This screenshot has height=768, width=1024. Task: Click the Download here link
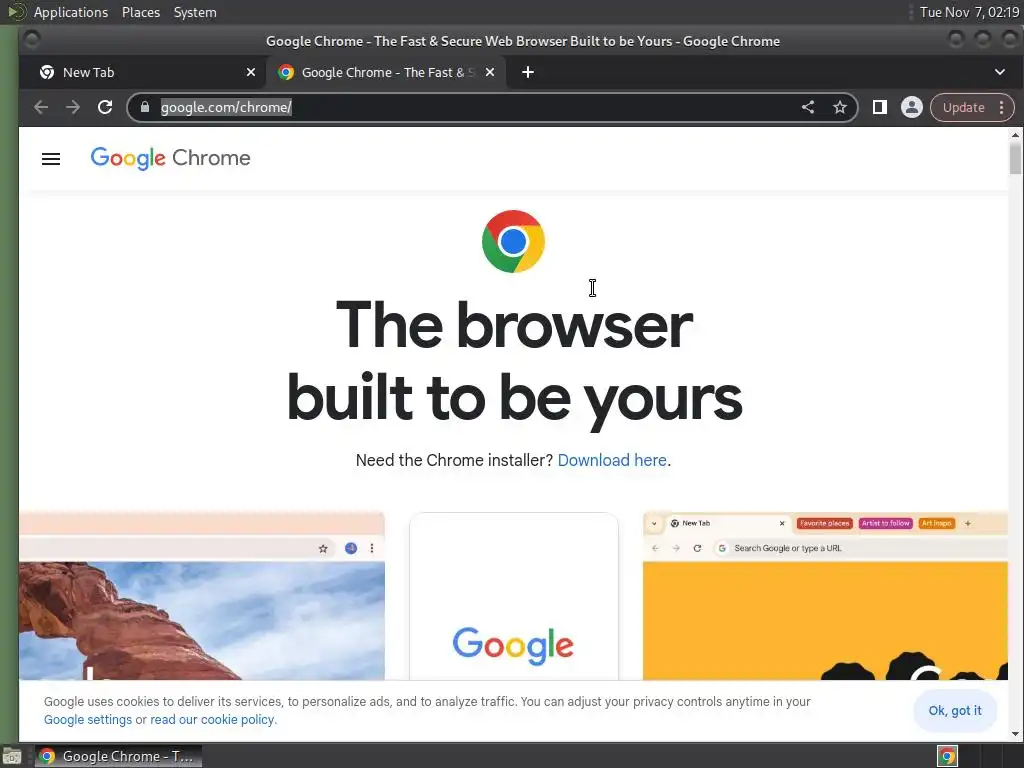coord(612,460)
